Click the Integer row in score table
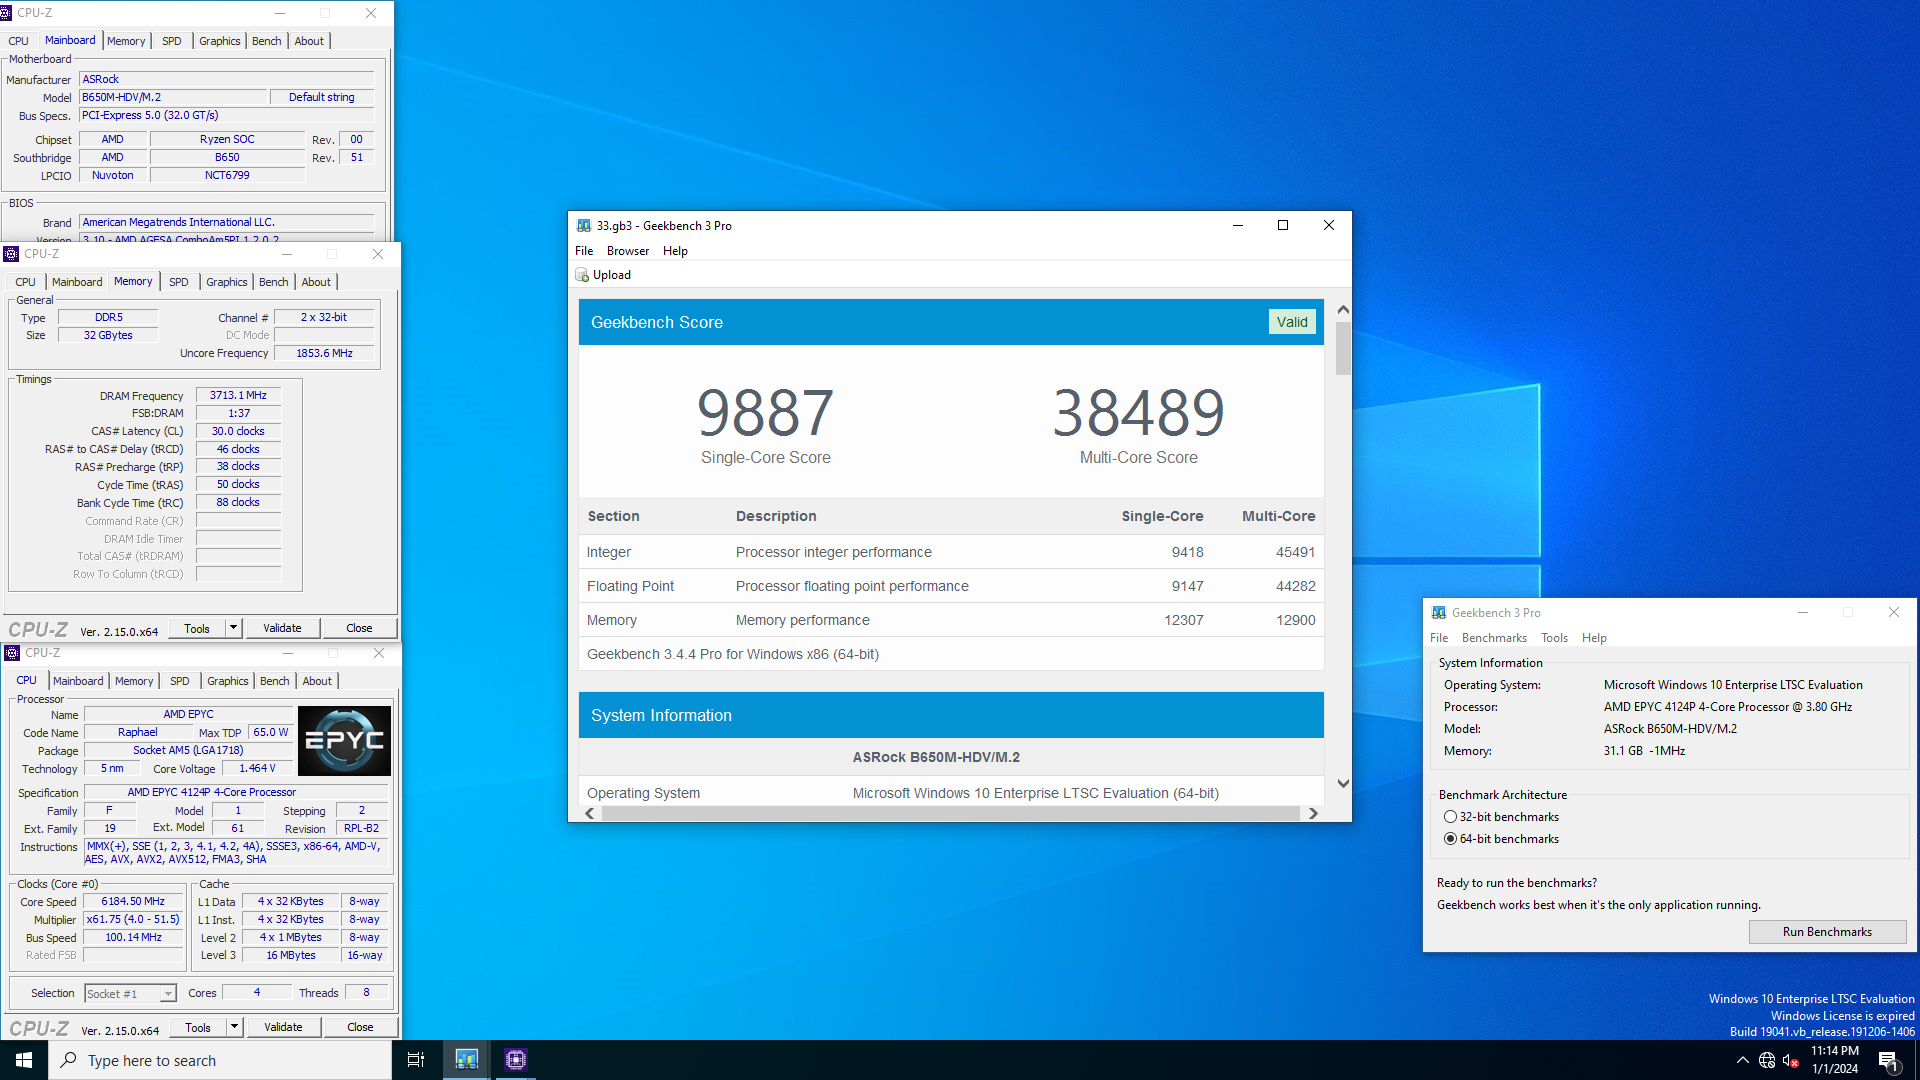 [x=951, y=552]
